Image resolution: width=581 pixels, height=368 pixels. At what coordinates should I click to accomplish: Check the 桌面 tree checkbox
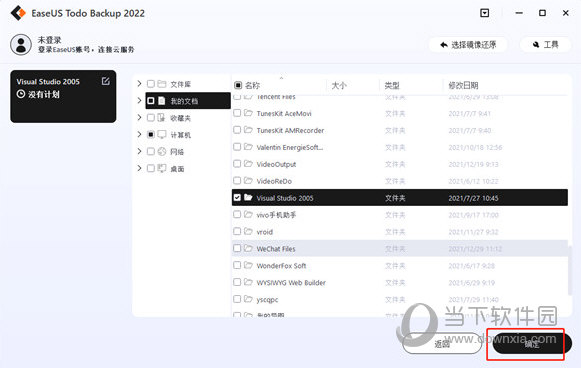(x=151, y=169)
